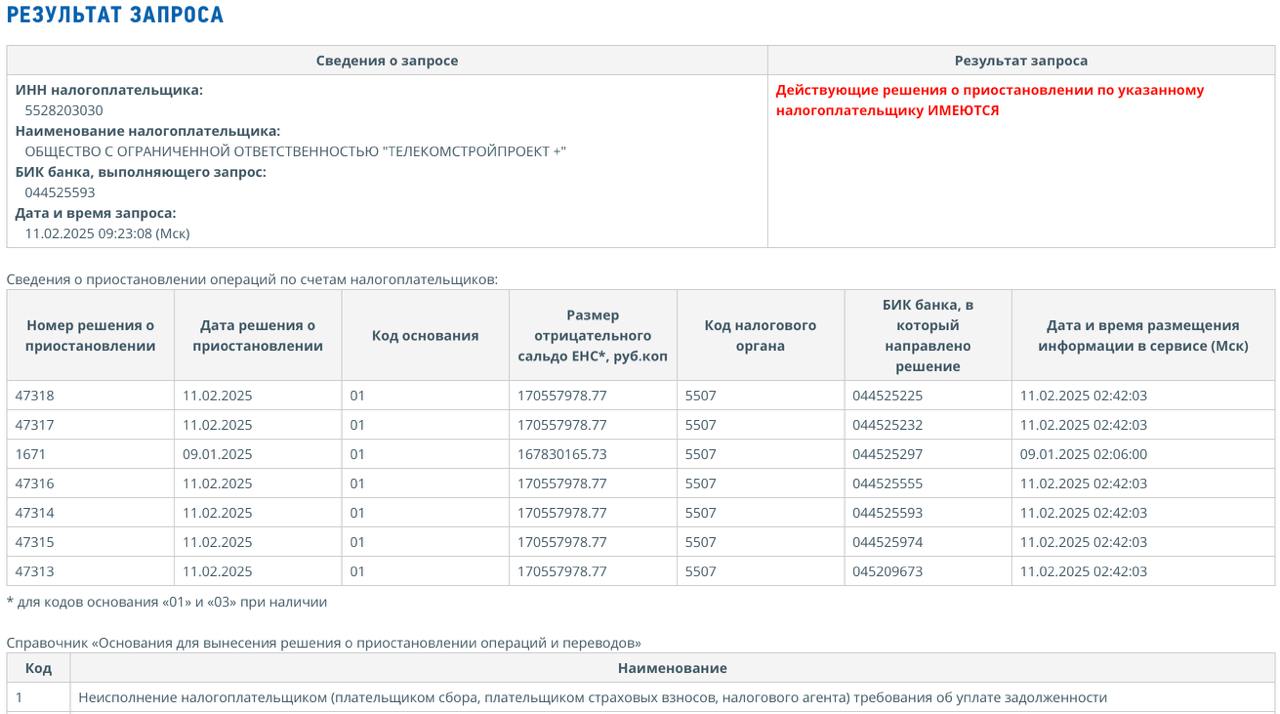Click the "Код налогового органа" column header
Screen dimensions: 1280x714
760,336
